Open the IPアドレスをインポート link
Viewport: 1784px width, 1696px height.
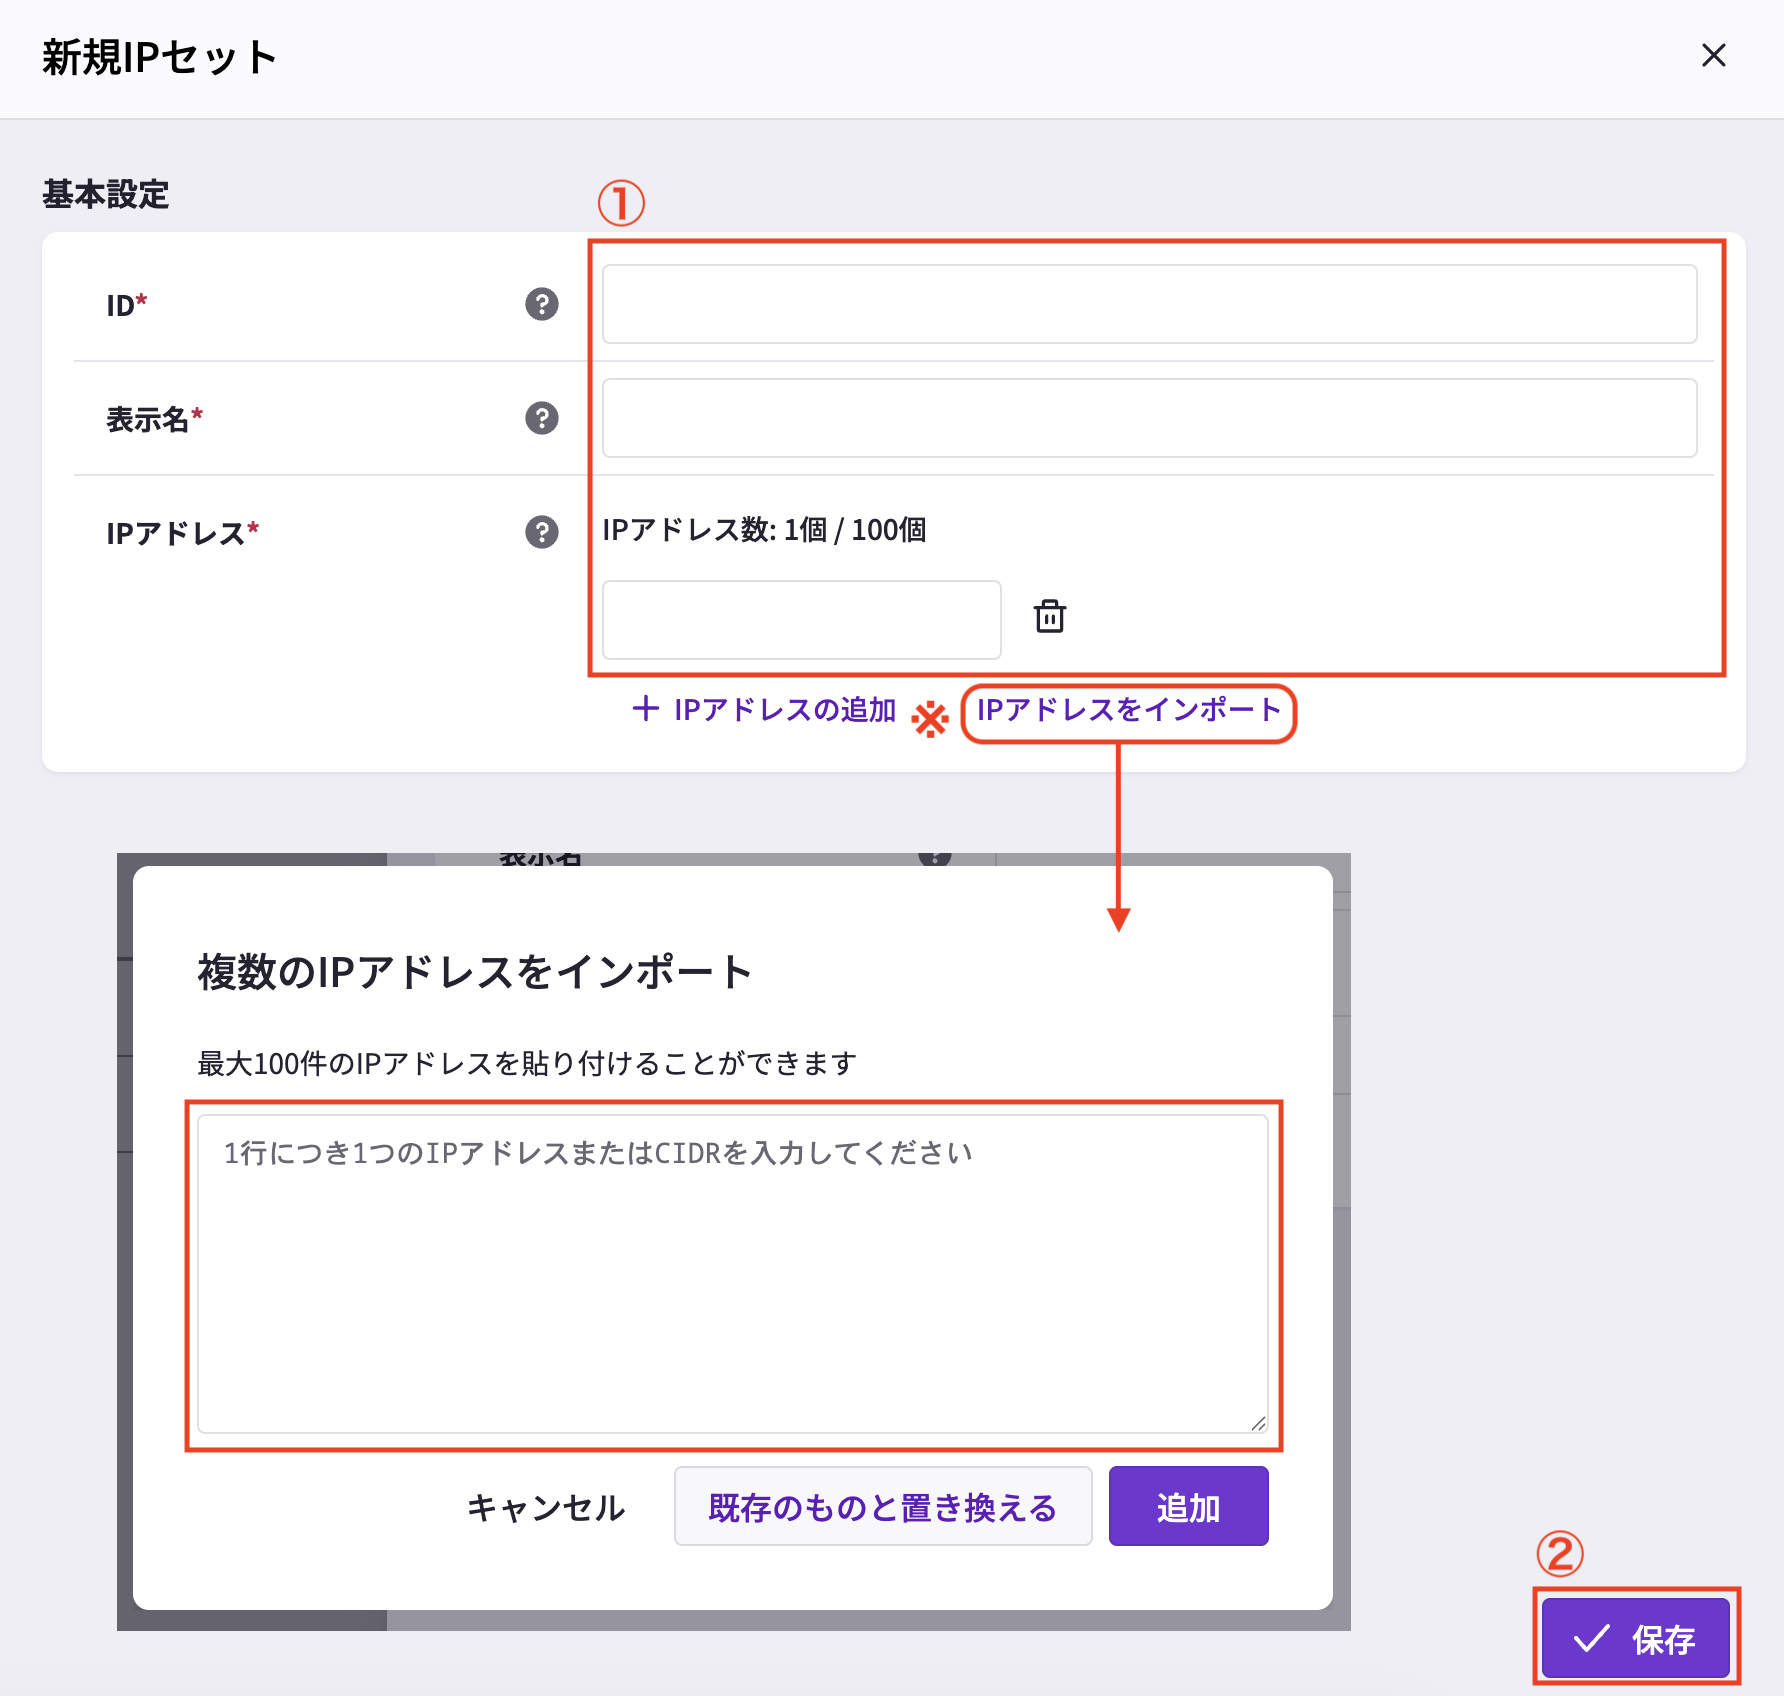1129,710
